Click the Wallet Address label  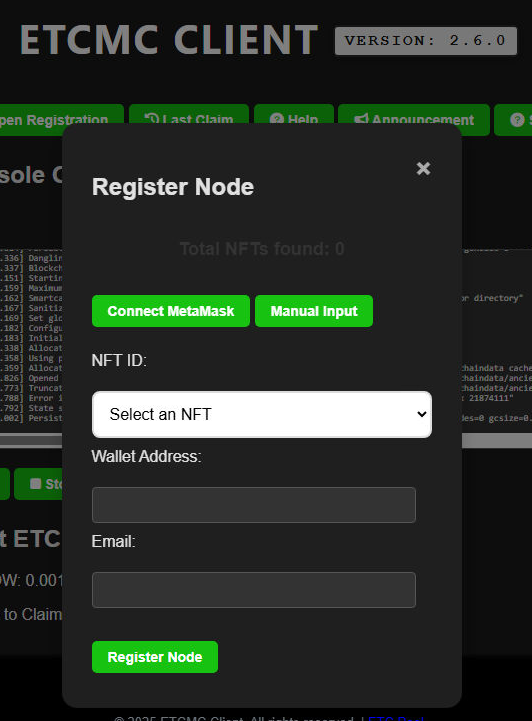(x=146, y=456)
